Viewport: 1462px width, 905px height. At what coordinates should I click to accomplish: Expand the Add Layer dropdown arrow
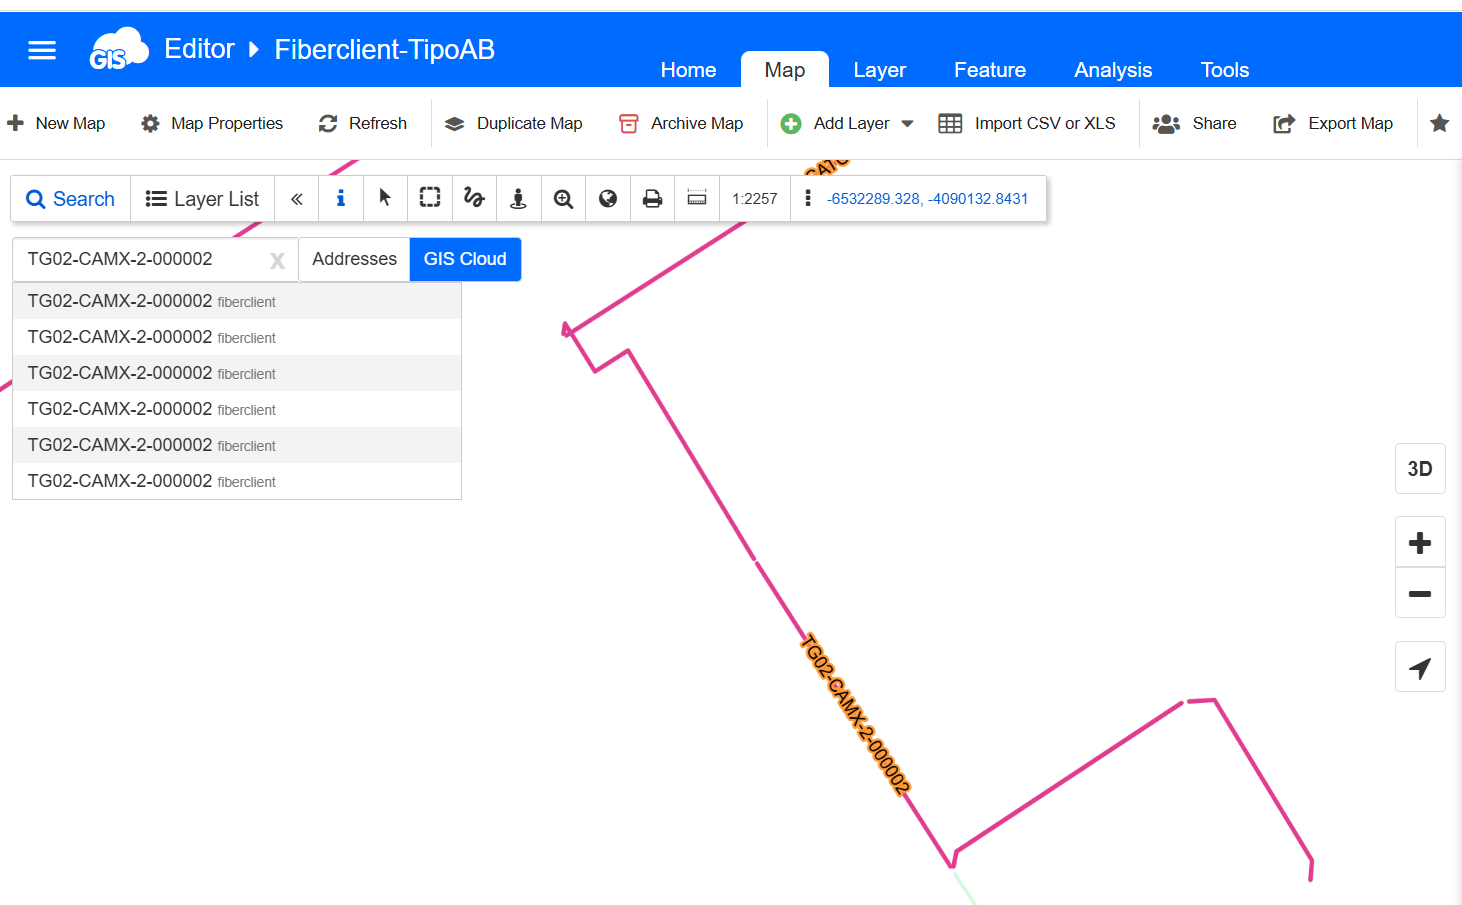click(908, 124)
